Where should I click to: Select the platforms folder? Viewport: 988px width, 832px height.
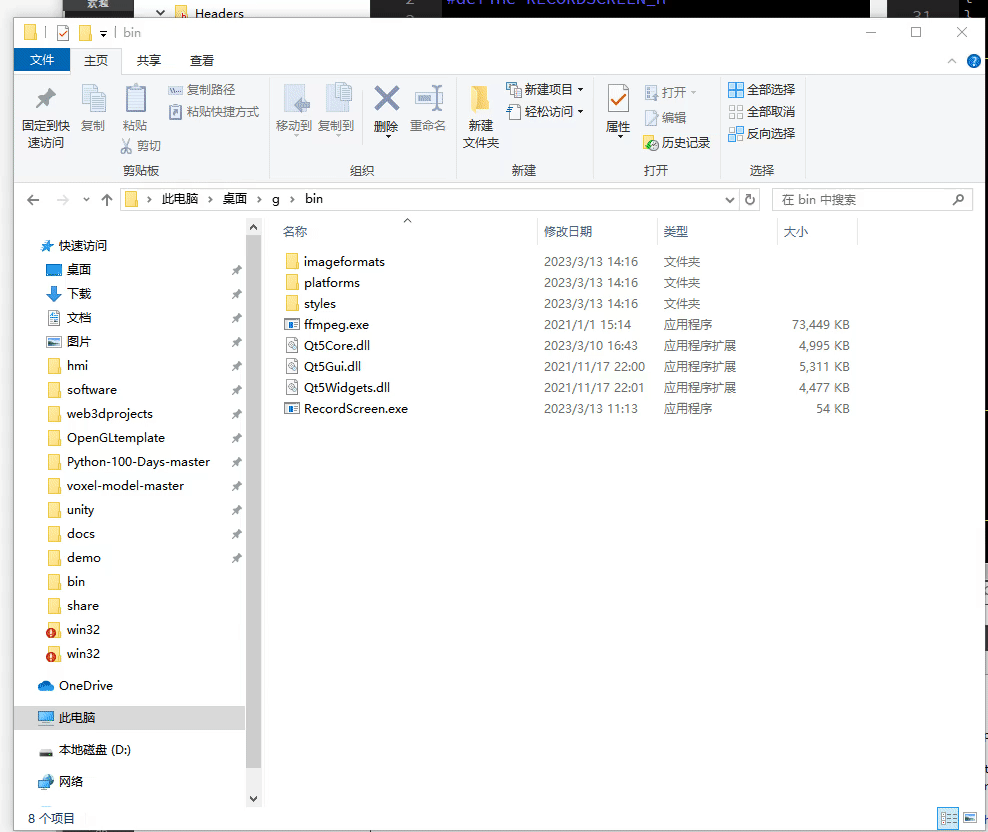(x=331, y=283)
